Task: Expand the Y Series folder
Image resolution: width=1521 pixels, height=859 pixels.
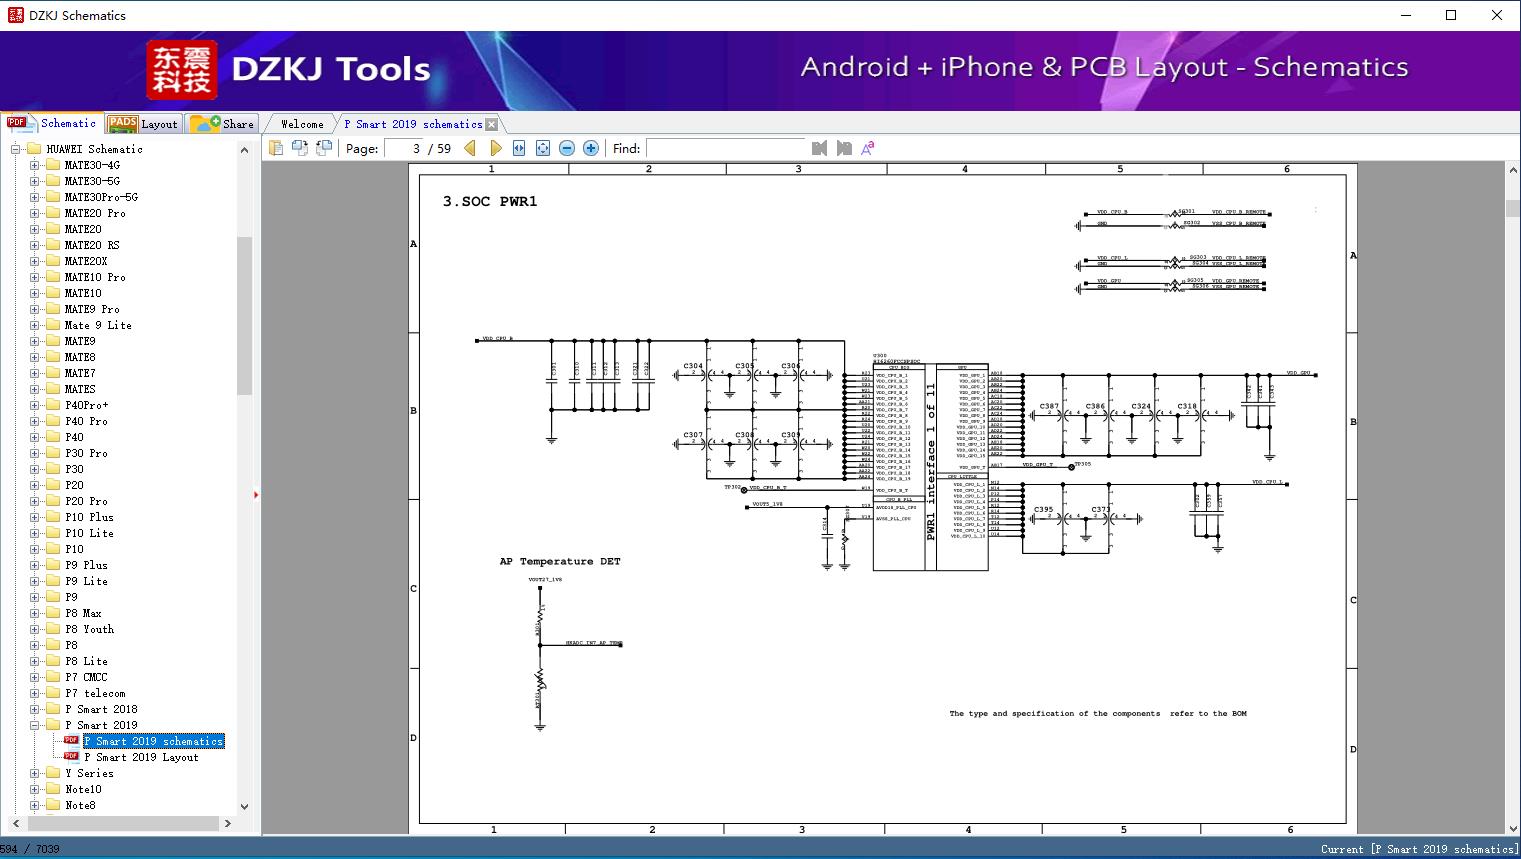Action: coord(35,773)
